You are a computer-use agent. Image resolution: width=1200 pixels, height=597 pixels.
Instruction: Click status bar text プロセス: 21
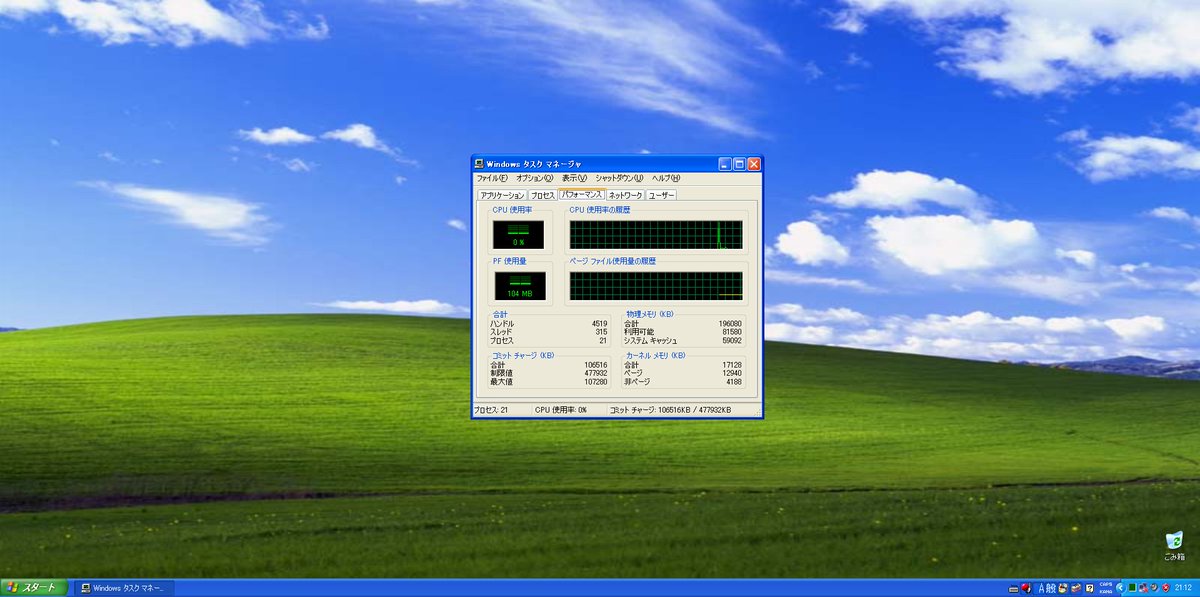point(491,410)
